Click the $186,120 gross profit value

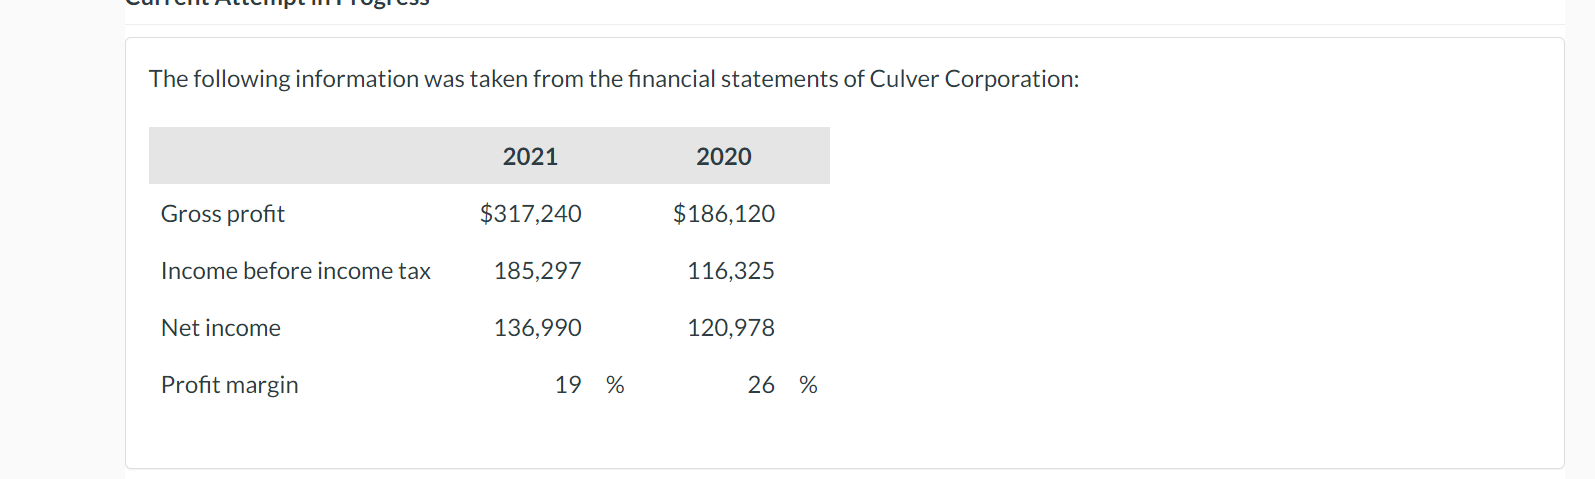click(x=724, y=214)
